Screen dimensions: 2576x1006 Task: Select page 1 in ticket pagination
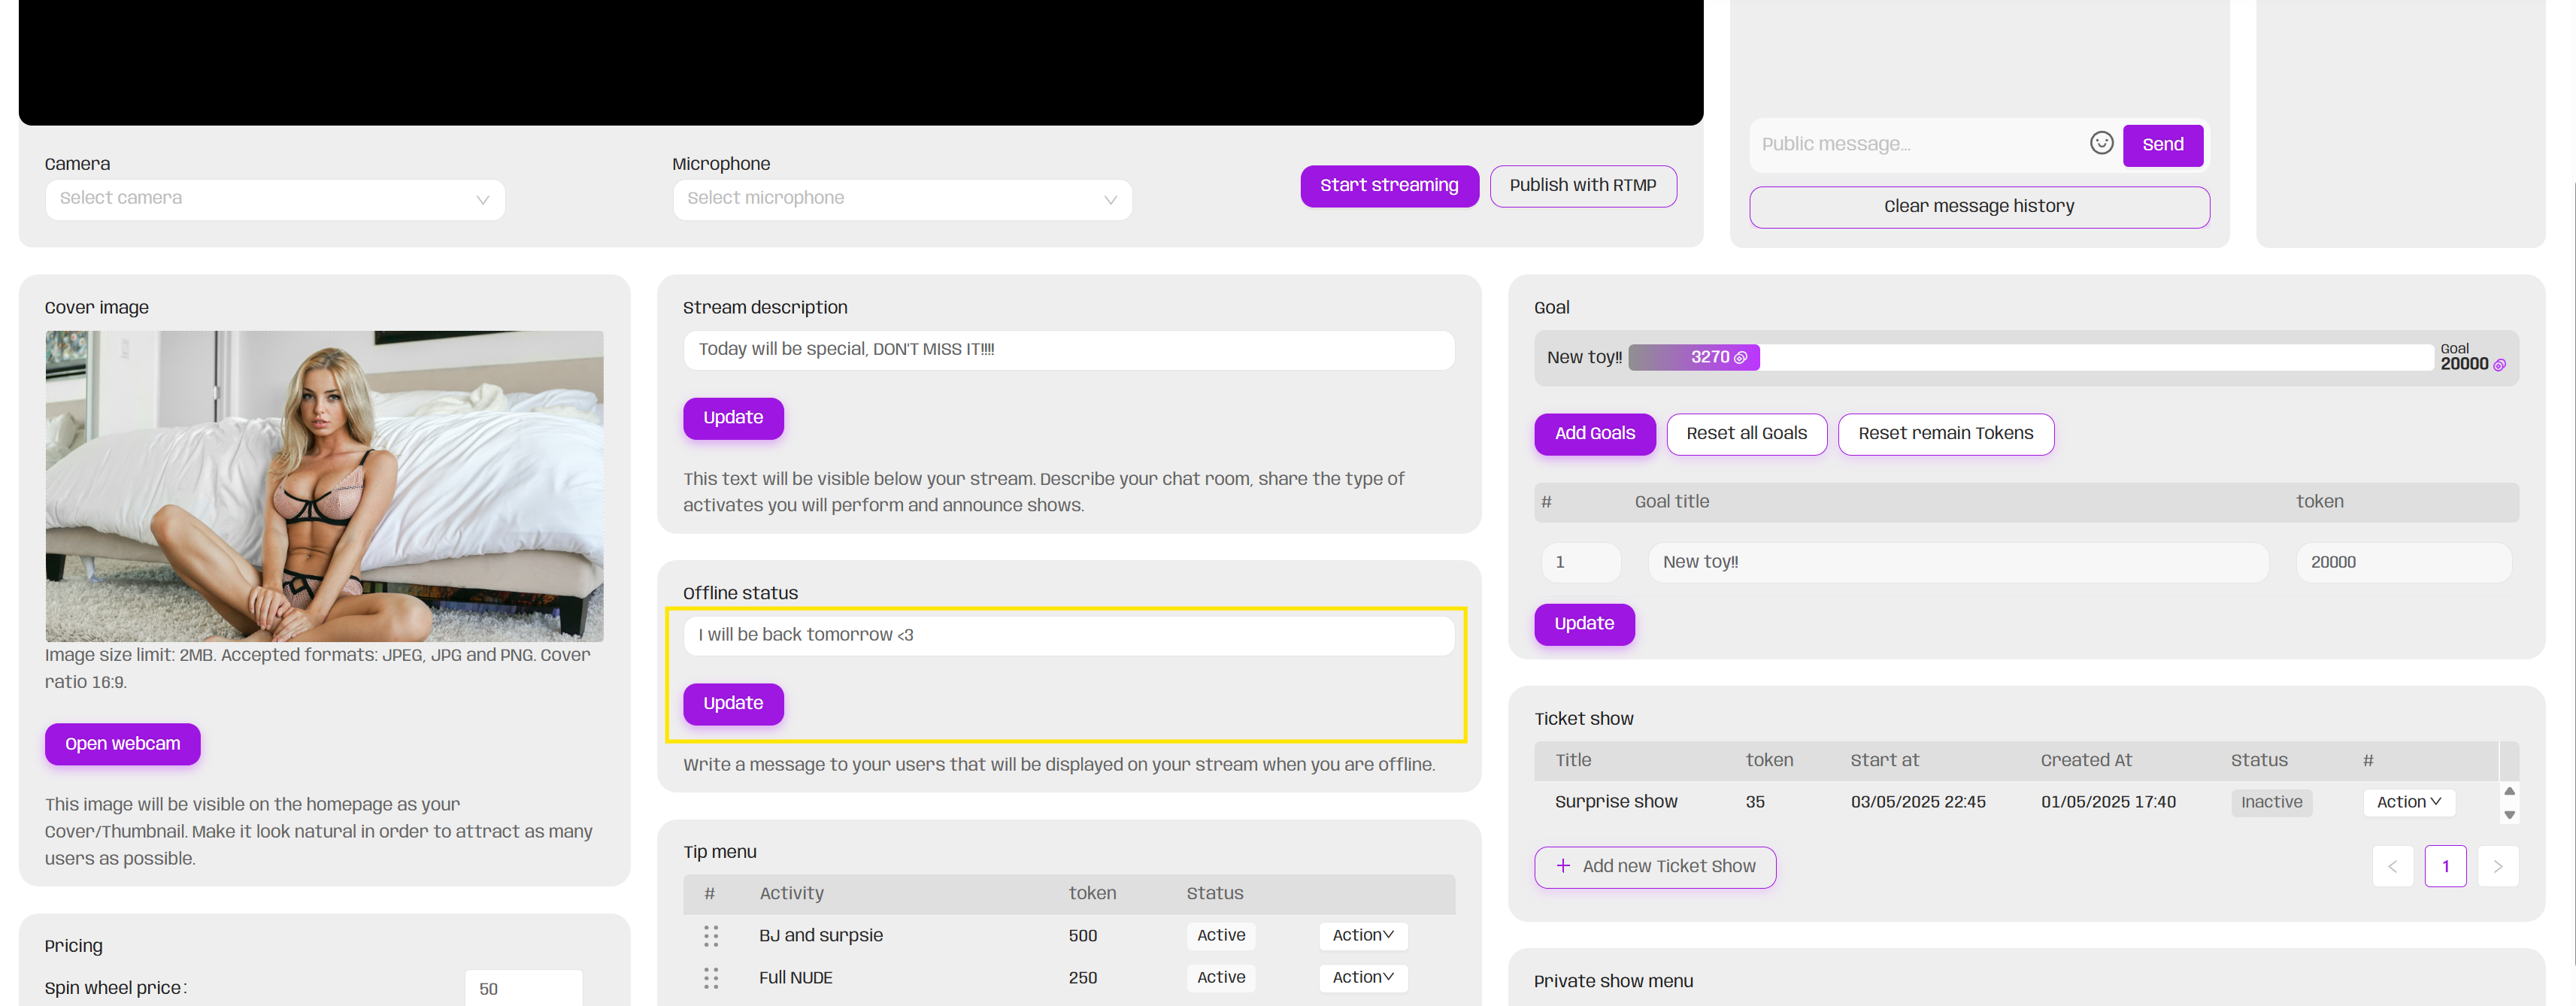coord(2445,866)
